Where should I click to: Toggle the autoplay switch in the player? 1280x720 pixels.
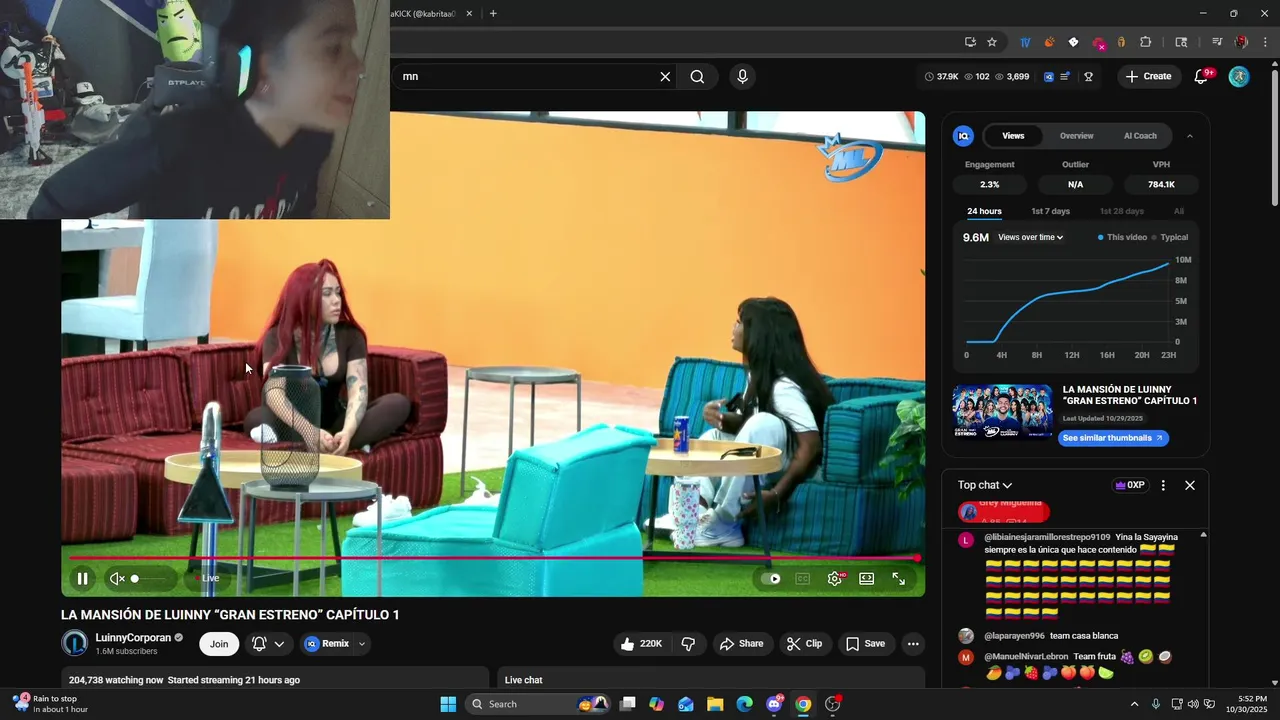point(771,578)
